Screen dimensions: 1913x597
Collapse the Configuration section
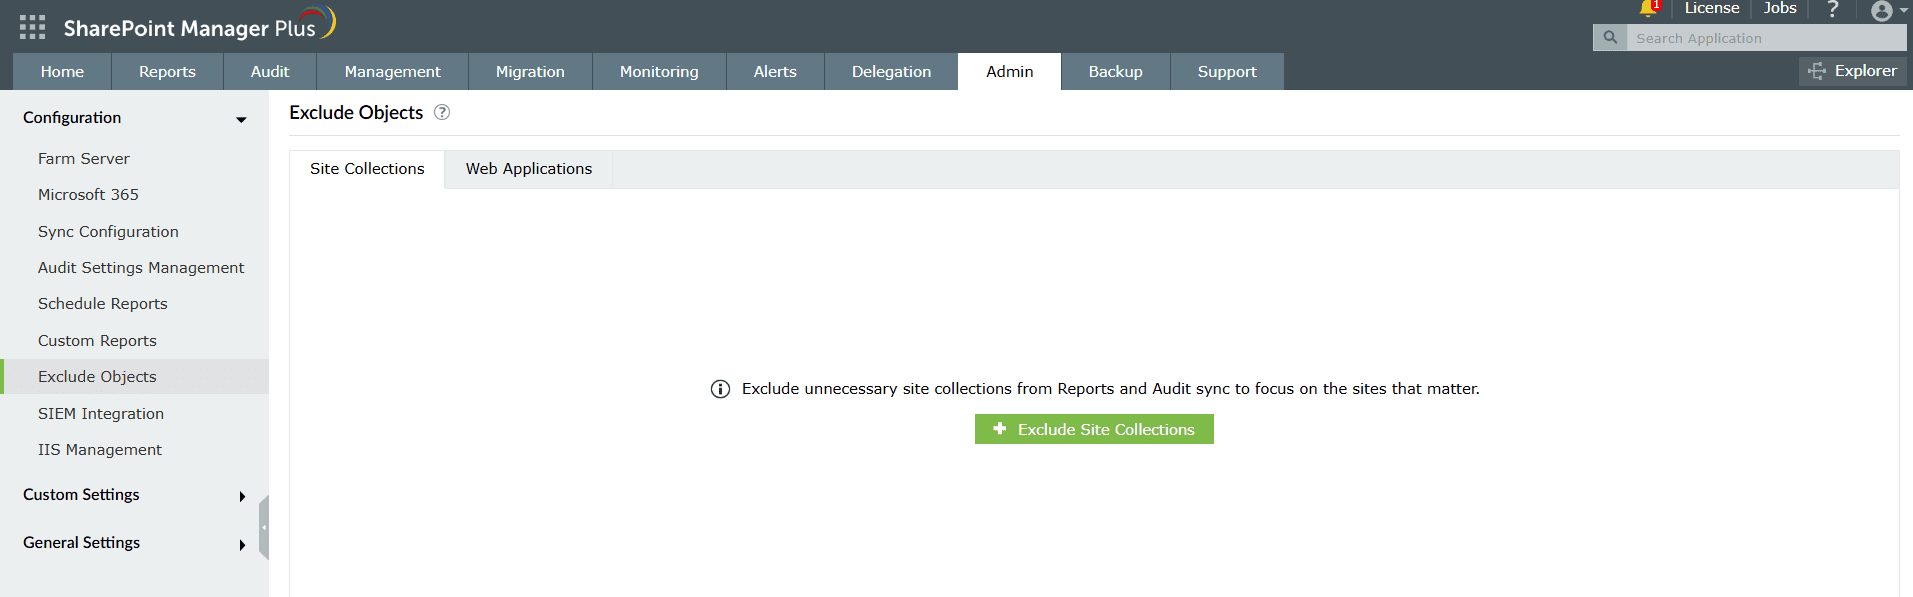pos(241,118)
